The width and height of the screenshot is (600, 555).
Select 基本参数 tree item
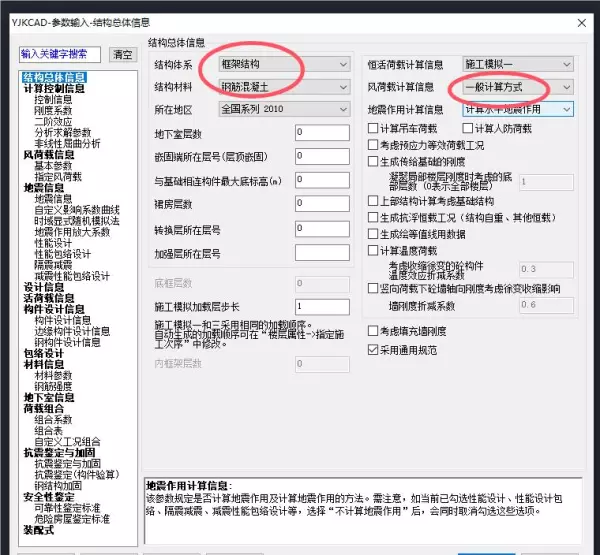click(x=53, y=166)
